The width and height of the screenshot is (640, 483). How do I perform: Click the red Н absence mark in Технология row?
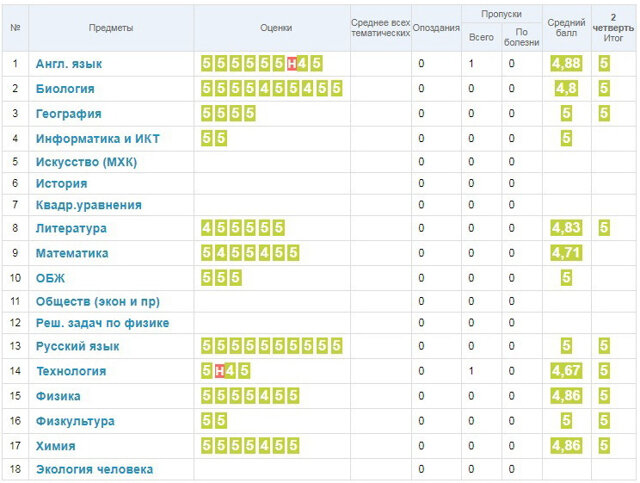coord(219,371)
